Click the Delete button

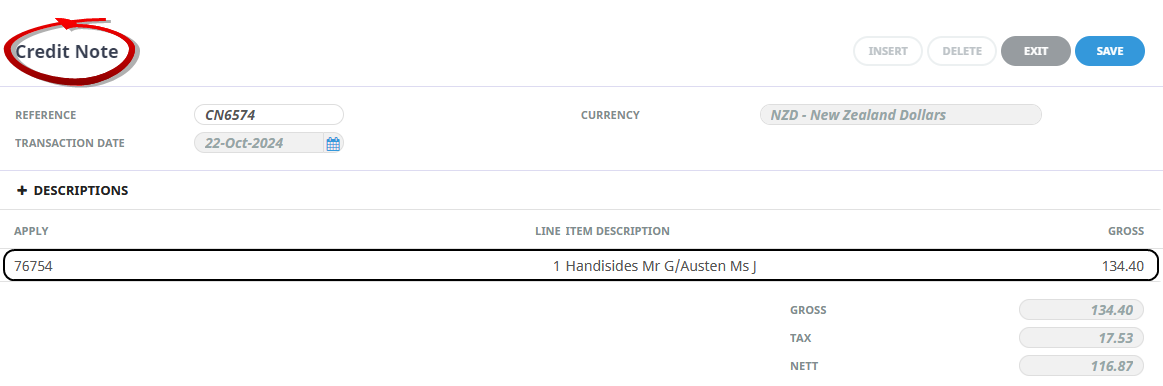pos(962,51)
